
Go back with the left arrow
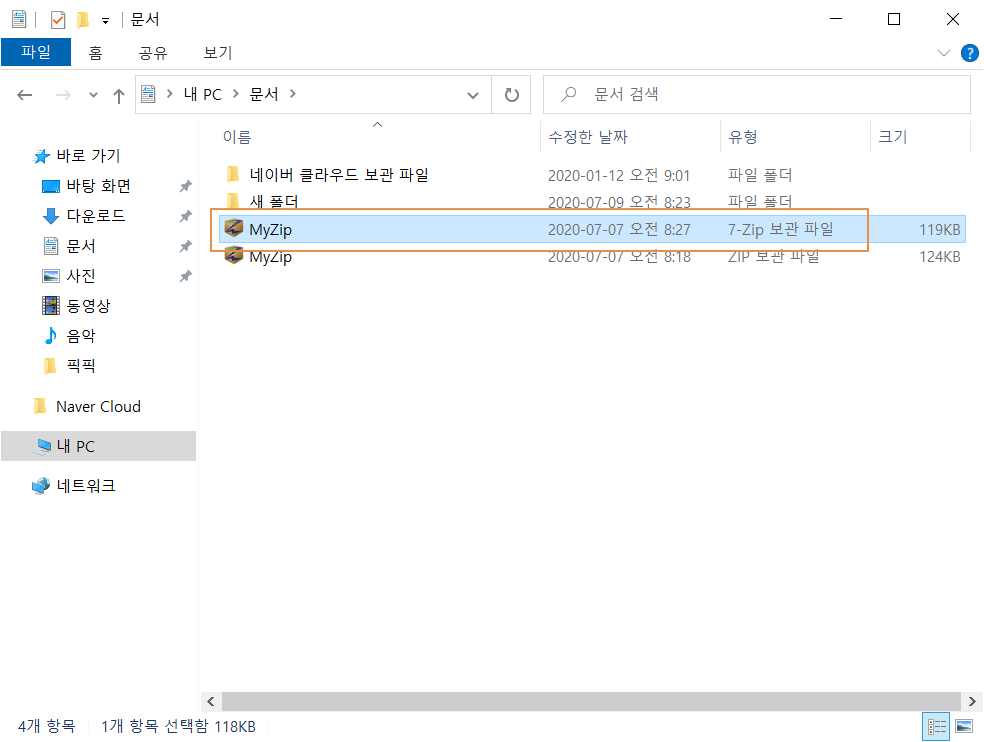(24, 95)
